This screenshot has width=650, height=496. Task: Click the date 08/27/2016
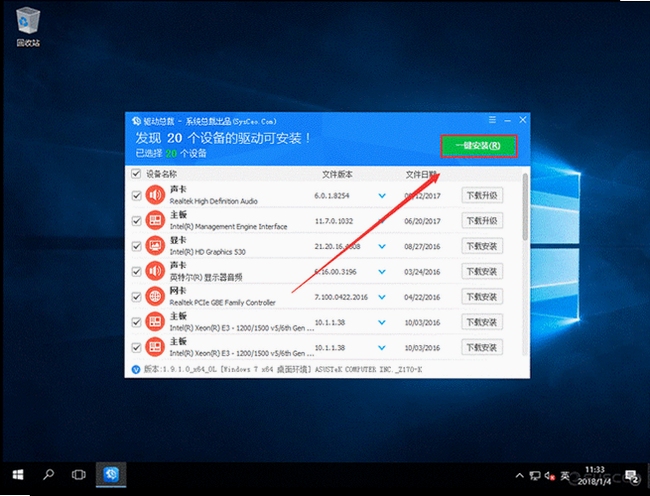point(422,247)
